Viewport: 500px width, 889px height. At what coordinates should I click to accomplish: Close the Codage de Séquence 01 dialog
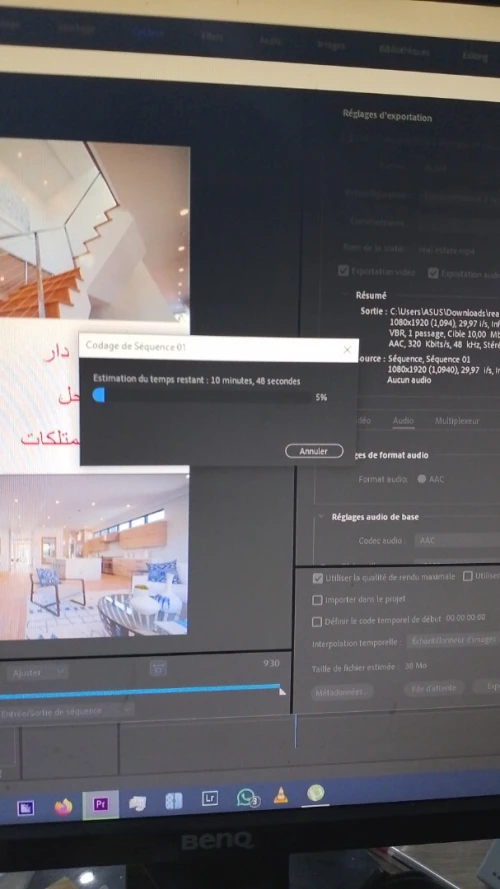348,350
